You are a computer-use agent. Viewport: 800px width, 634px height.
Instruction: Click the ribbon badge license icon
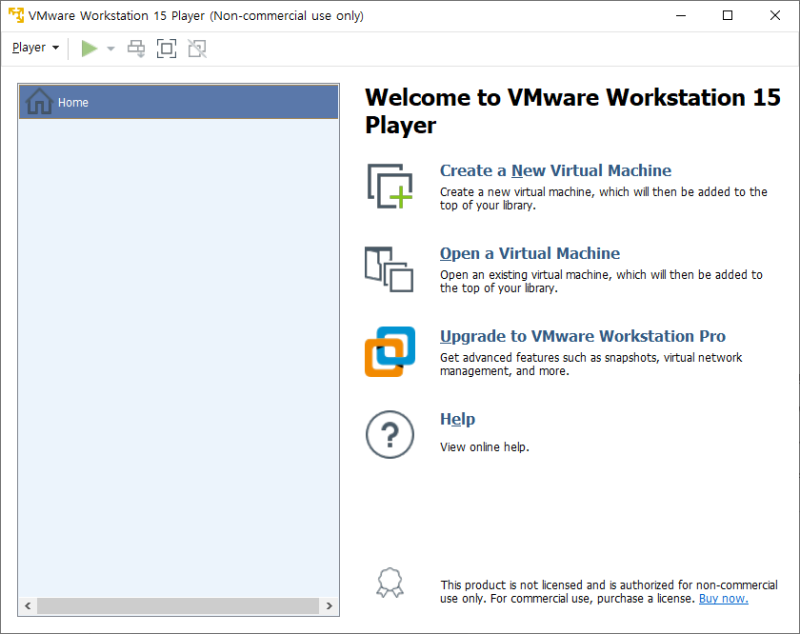coord(390,581)
